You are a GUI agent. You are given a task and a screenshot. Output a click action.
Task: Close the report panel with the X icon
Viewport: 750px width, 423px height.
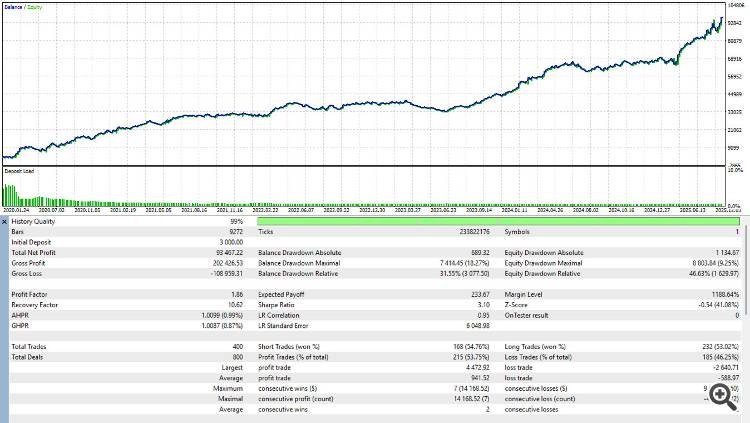[4, 222]
